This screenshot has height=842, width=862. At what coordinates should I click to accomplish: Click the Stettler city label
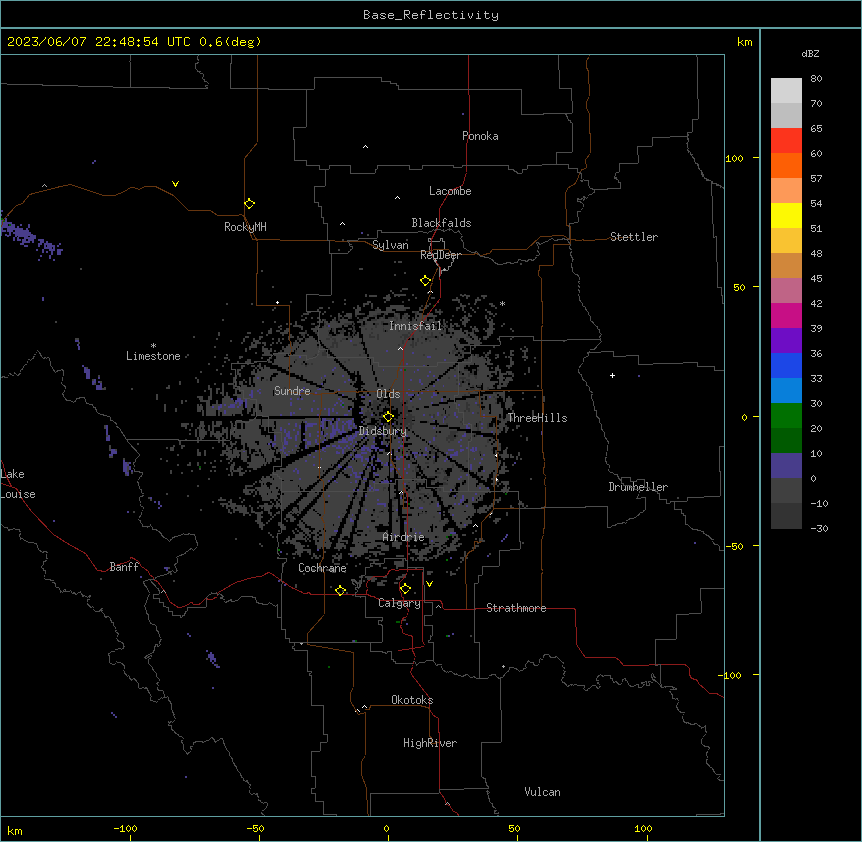pos(633,237)
